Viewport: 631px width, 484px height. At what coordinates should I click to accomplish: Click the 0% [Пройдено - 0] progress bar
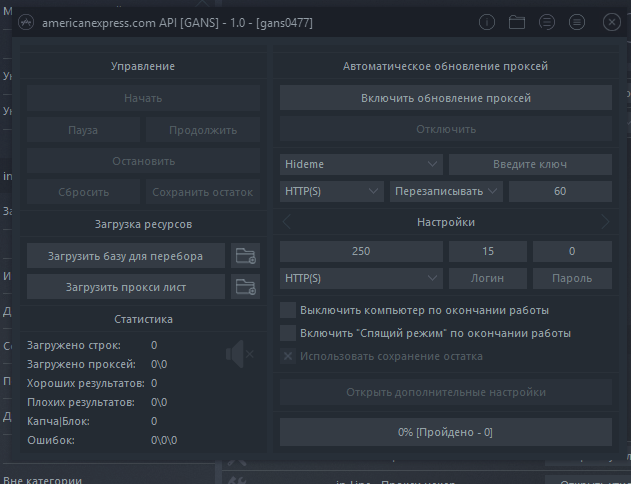tap(446, 432)
